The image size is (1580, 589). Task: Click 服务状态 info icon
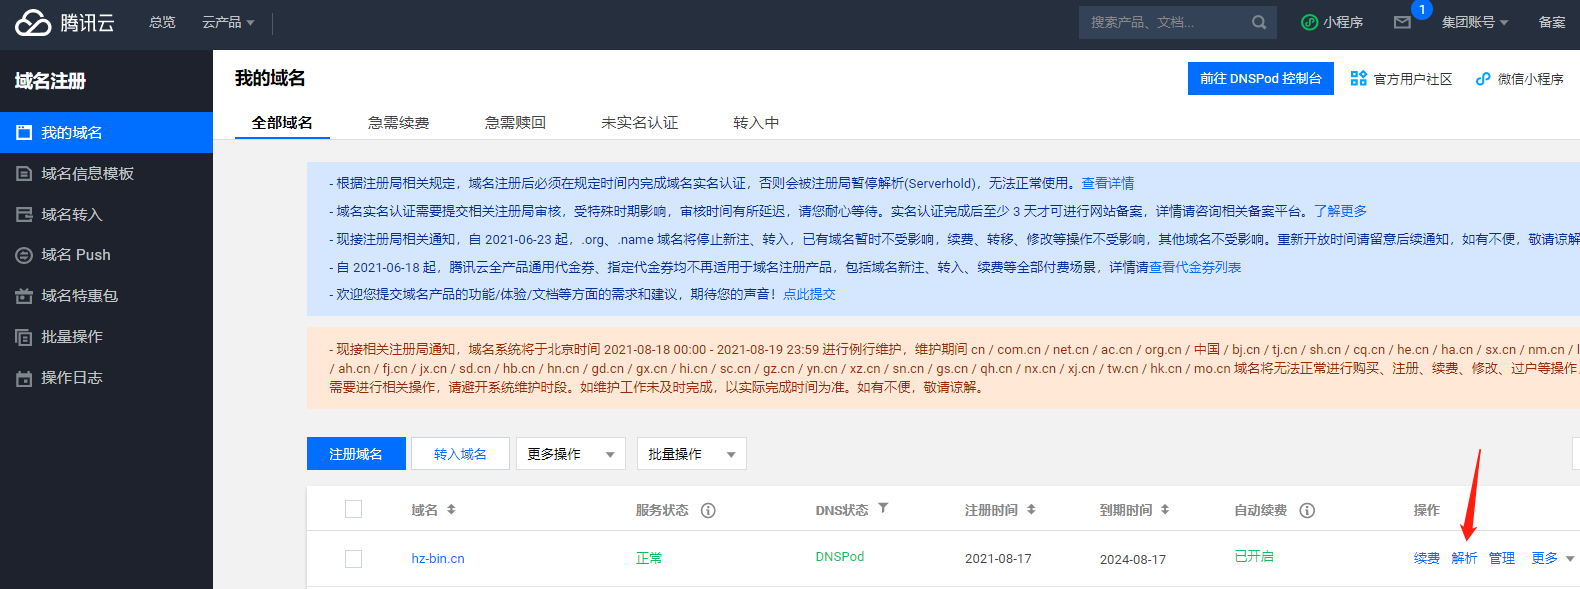708,510
